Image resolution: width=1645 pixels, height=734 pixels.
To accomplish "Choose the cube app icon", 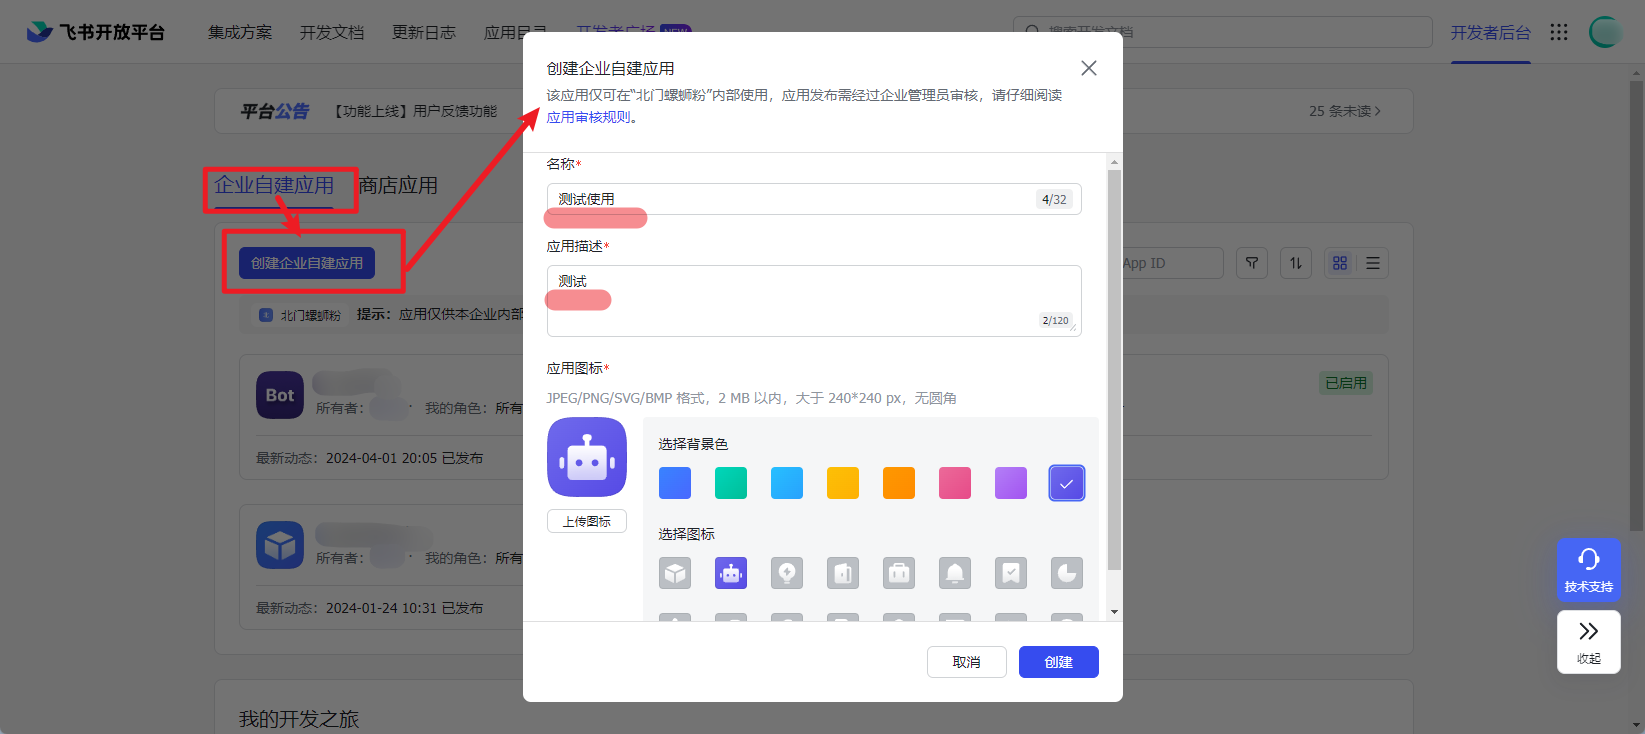I will click(675, 573).
